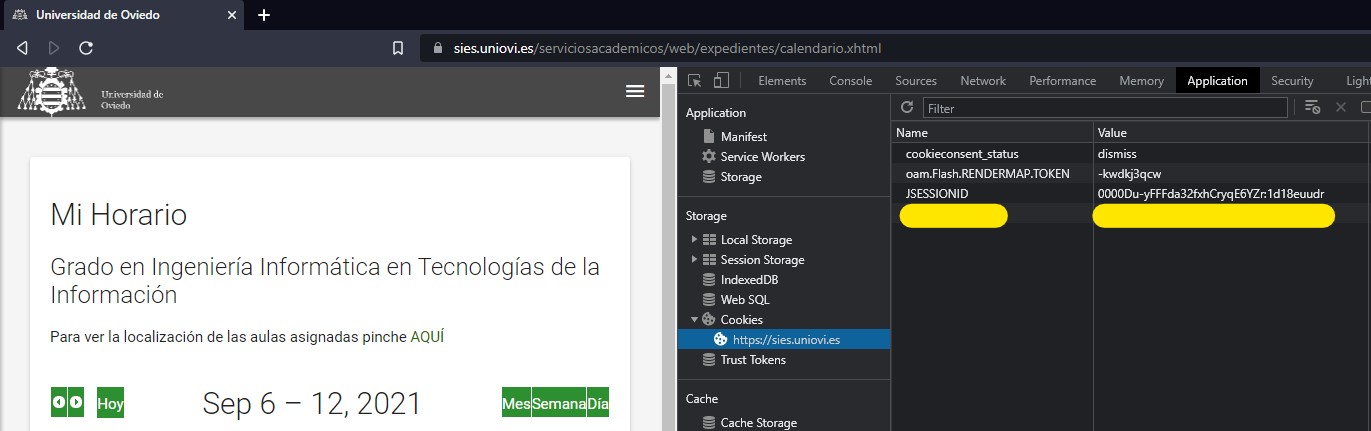Go to next week with right arrow
Viewport: 1371px width, 431px height.
point(76,402)
